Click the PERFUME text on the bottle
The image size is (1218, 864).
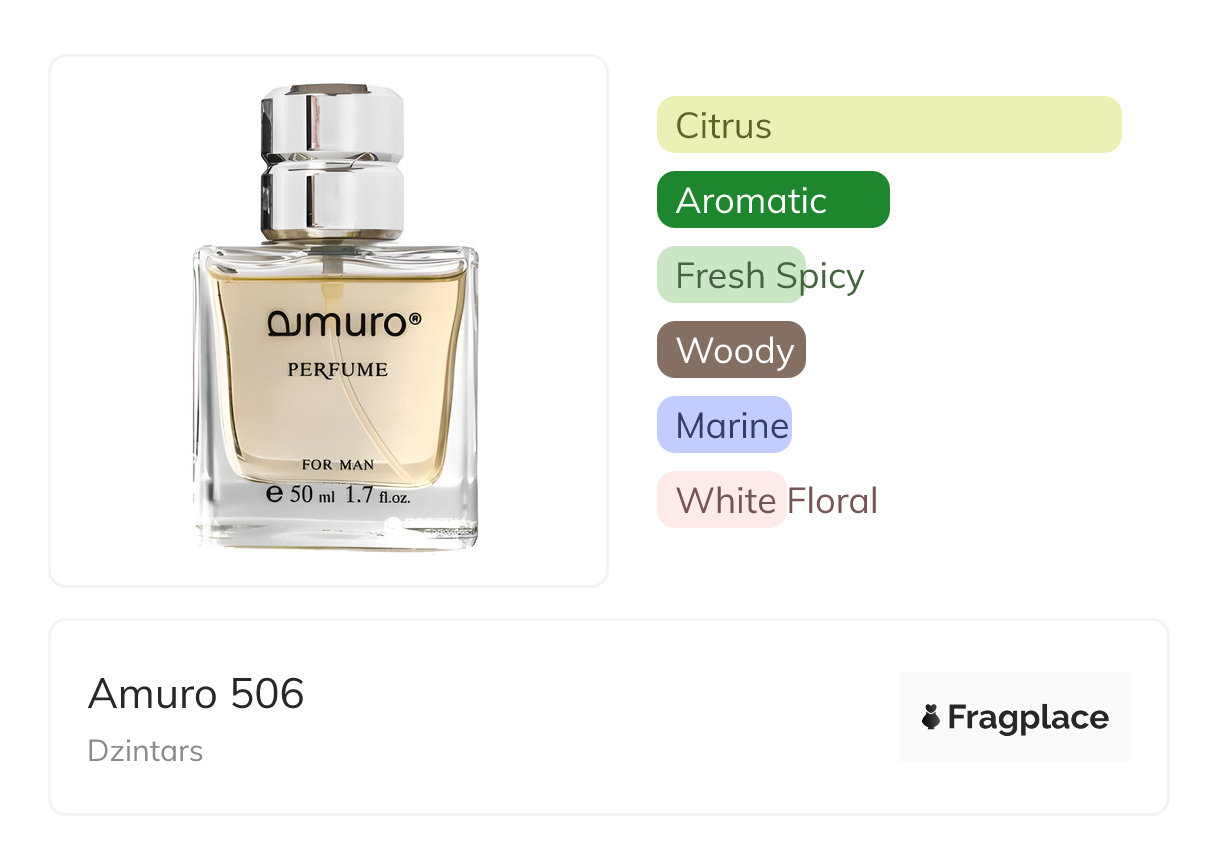(338, 369)
